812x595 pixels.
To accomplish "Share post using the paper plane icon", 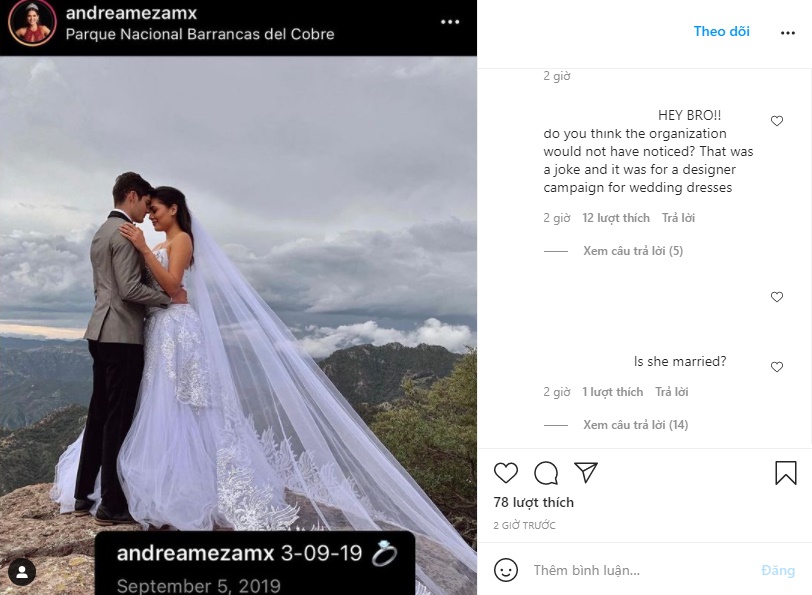I will coord(586,472).
